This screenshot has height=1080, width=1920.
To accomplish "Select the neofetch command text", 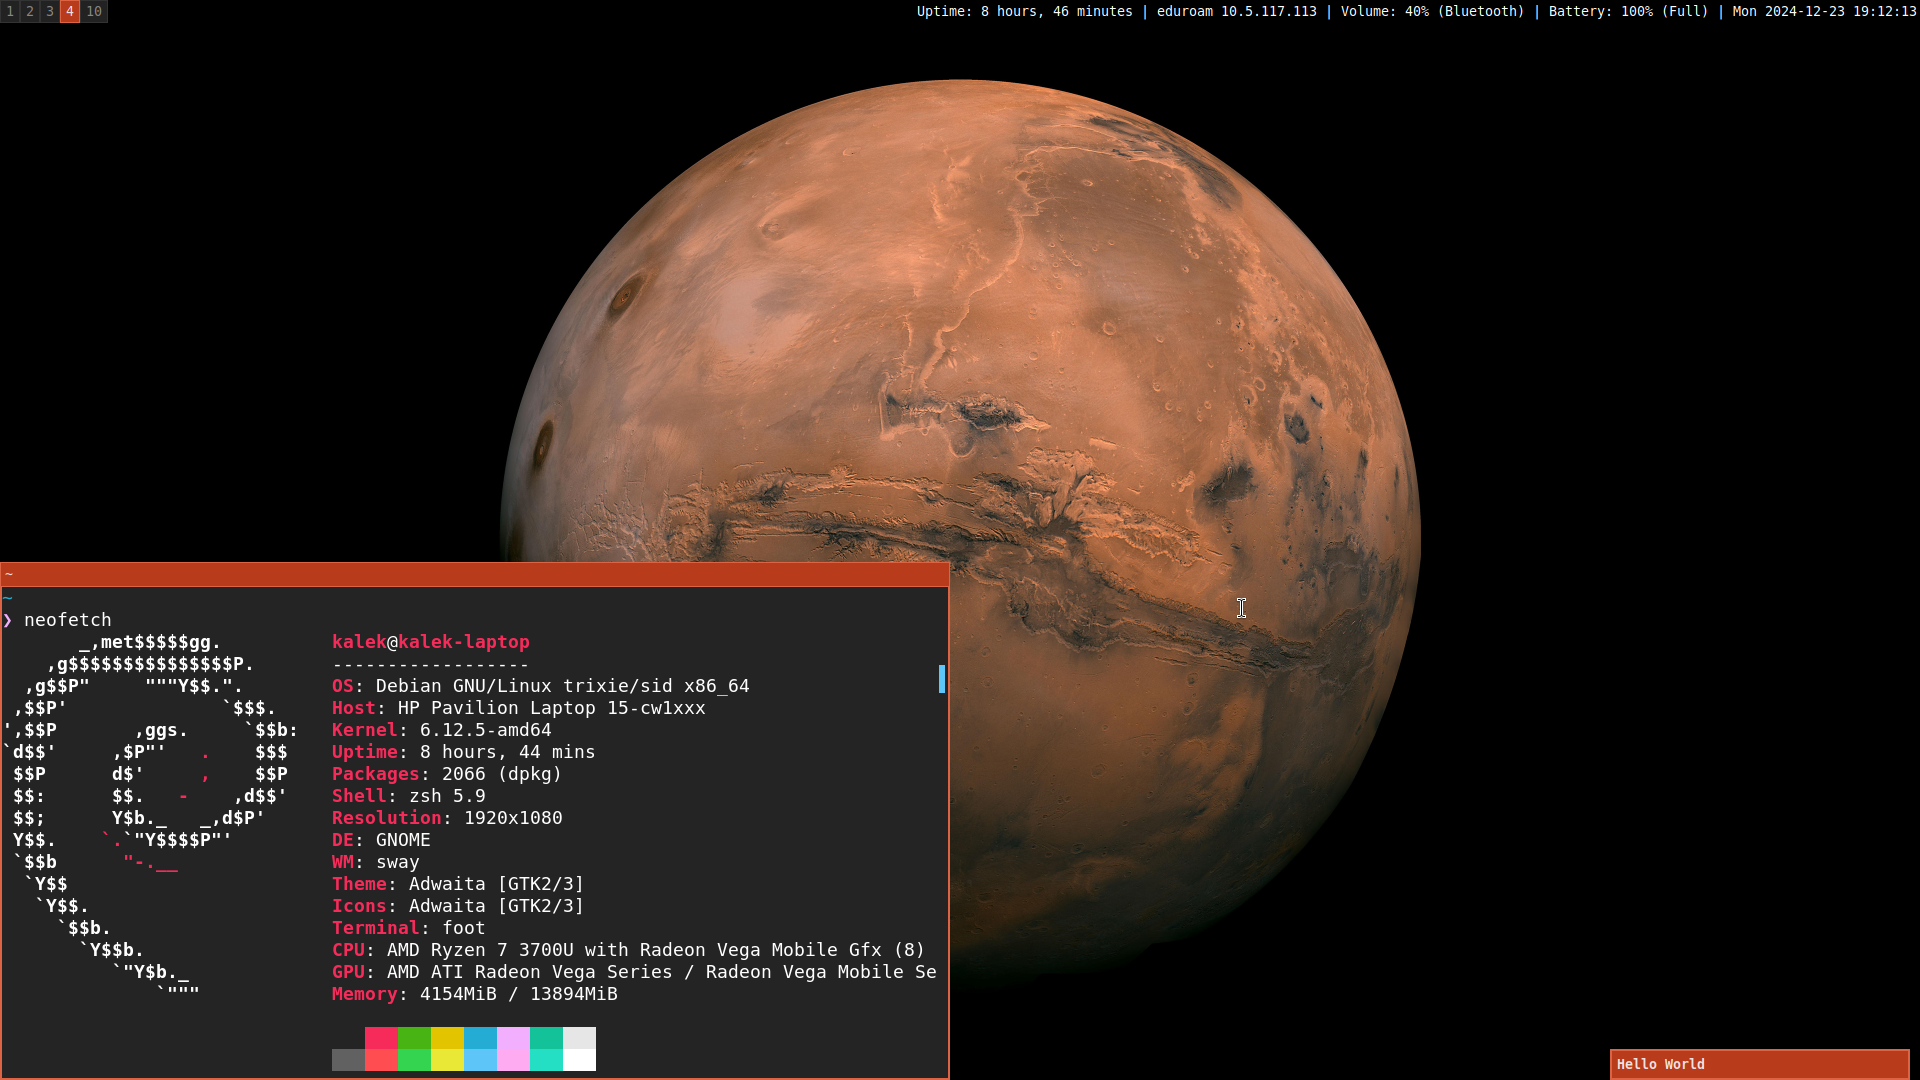I will pyautogui.click(x=68, y=619).
